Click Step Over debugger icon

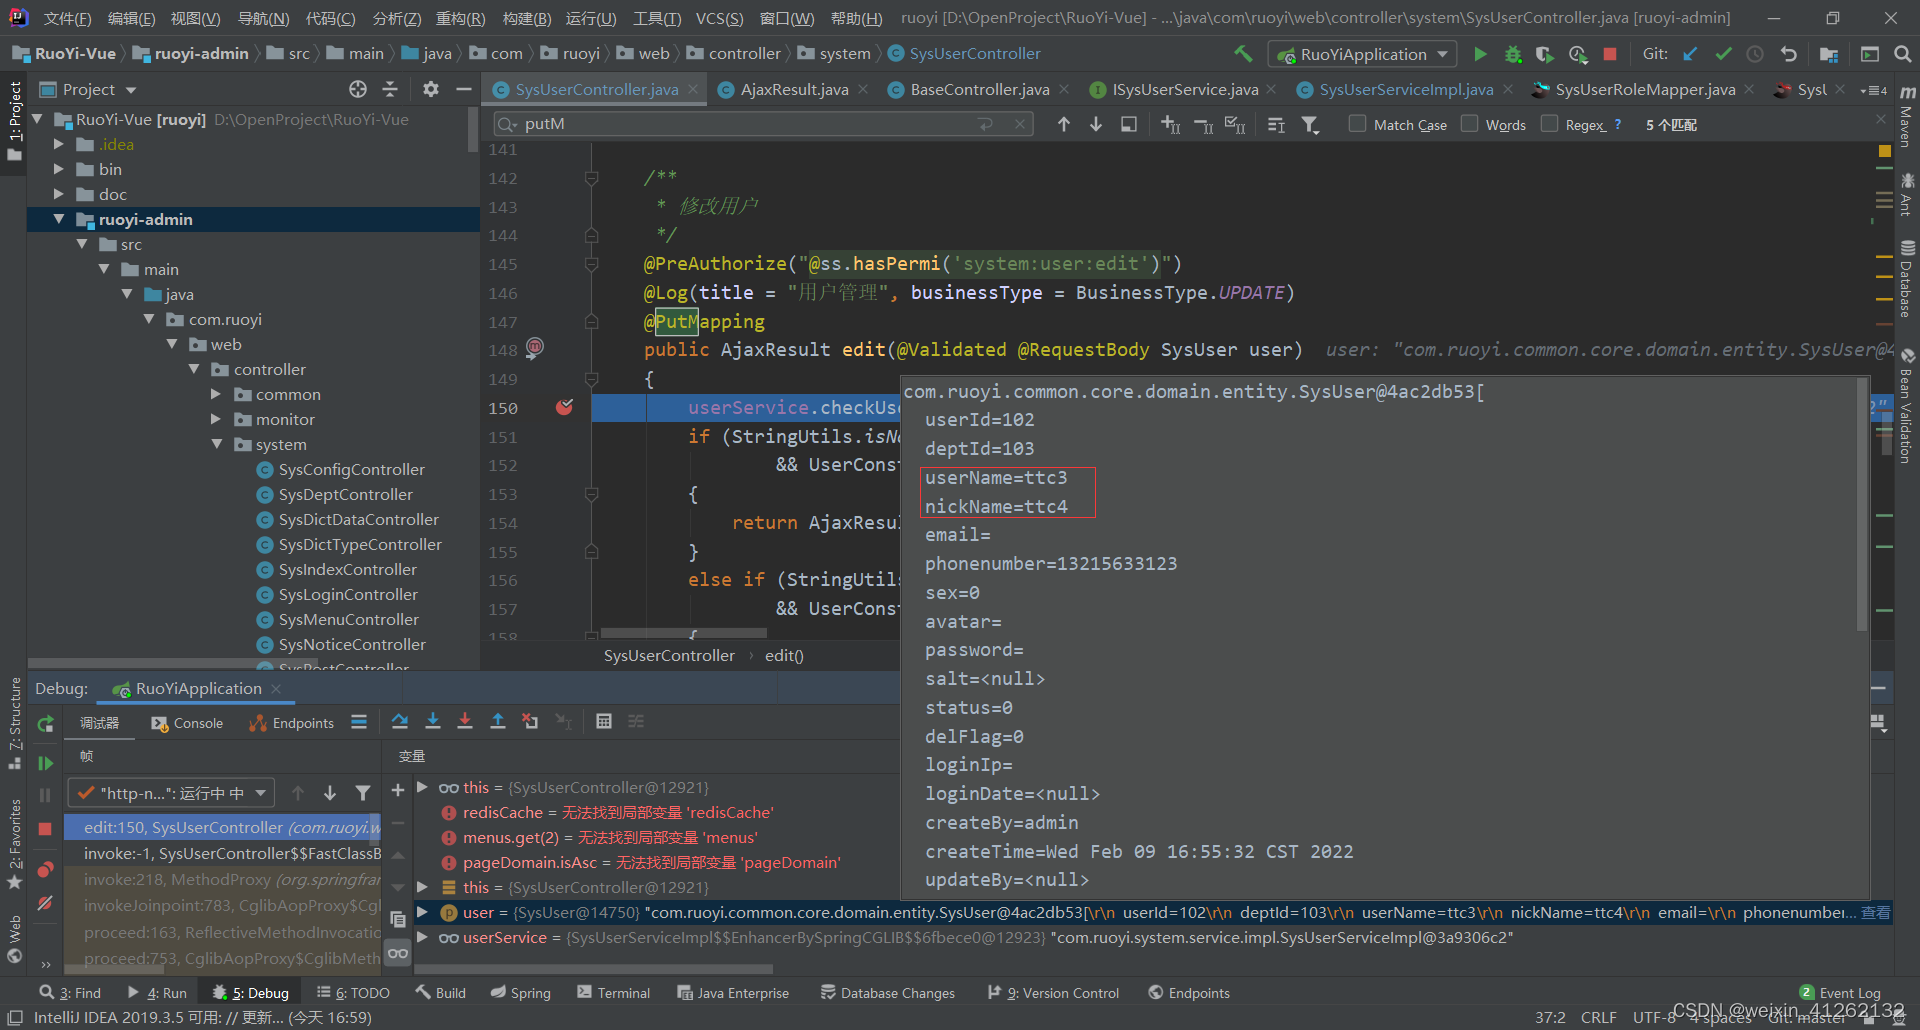click(400, 721)
